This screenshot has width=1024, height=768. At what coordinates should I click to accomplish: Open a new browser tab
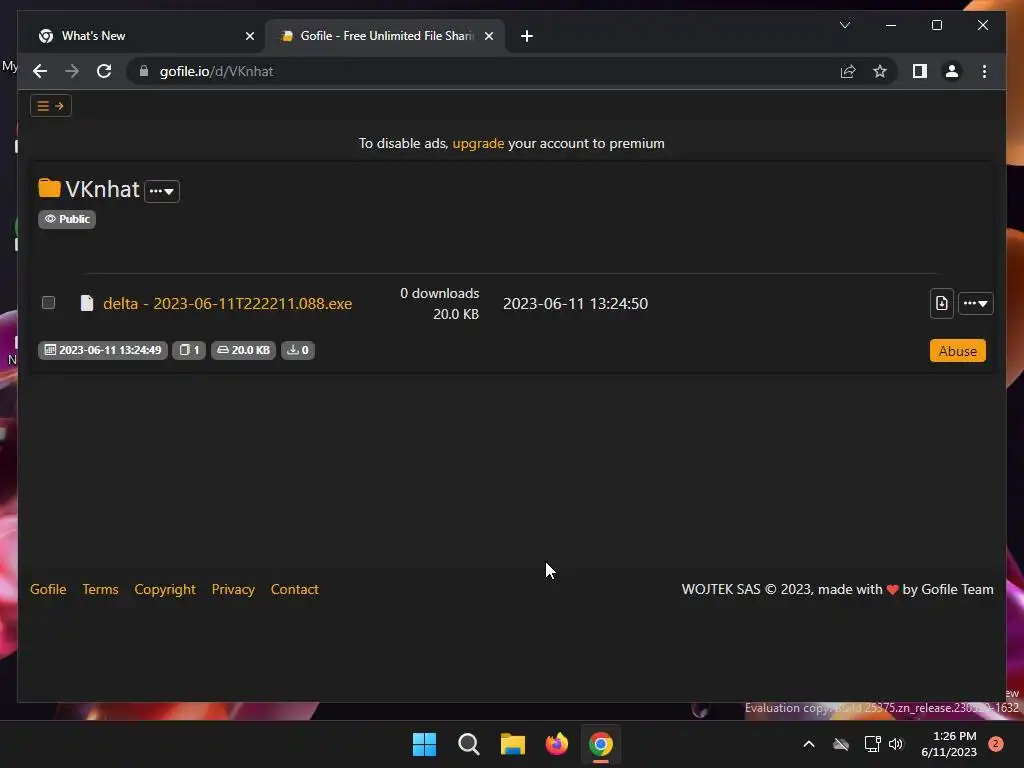[527, 36]
